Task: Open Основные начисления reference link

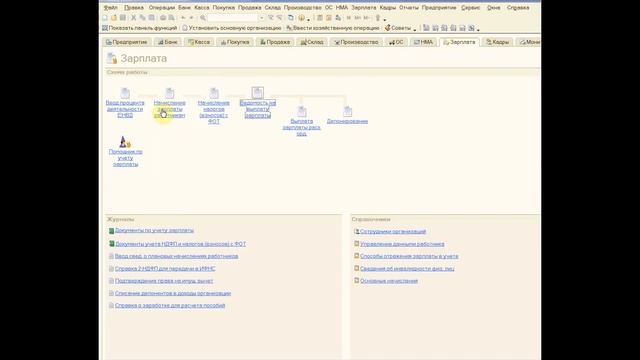Action: 389,281
